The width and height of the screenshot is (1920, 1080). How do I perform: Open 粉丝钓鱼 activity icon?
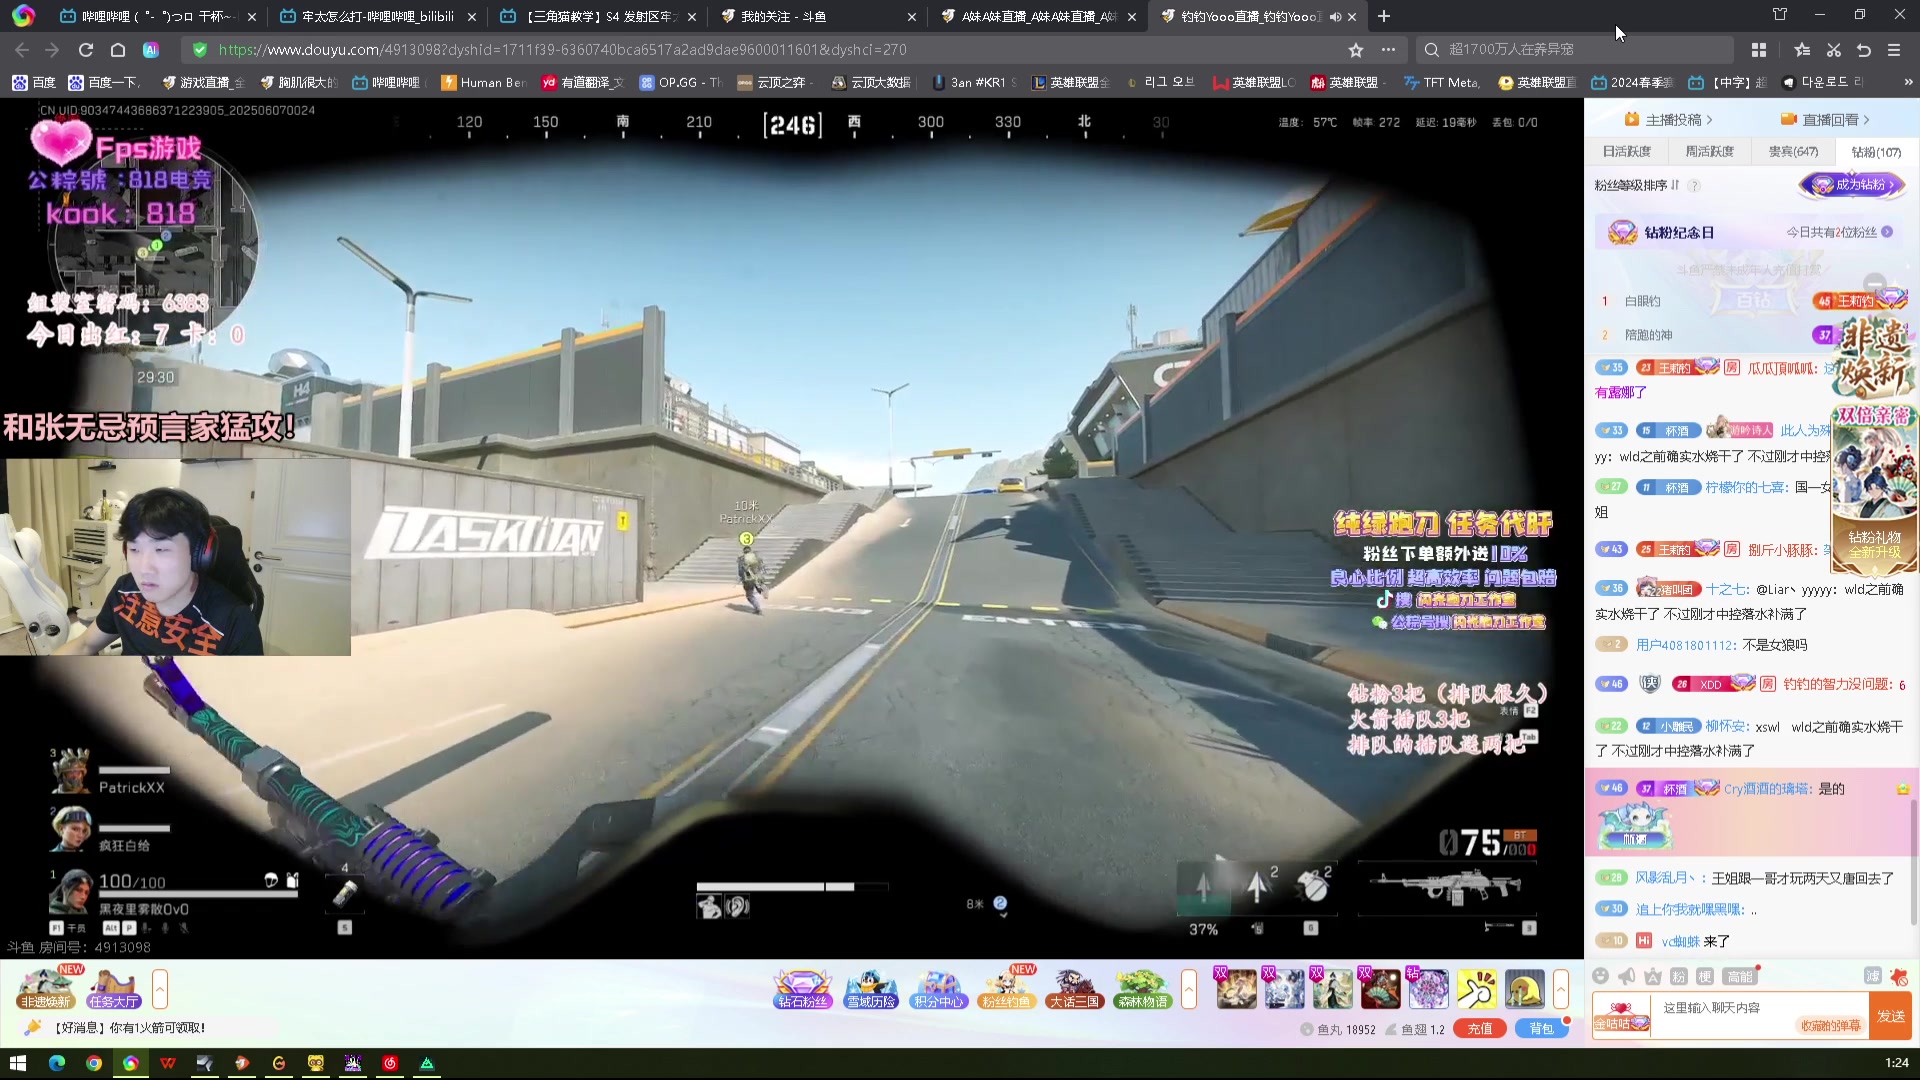(x=1006, y=989)
